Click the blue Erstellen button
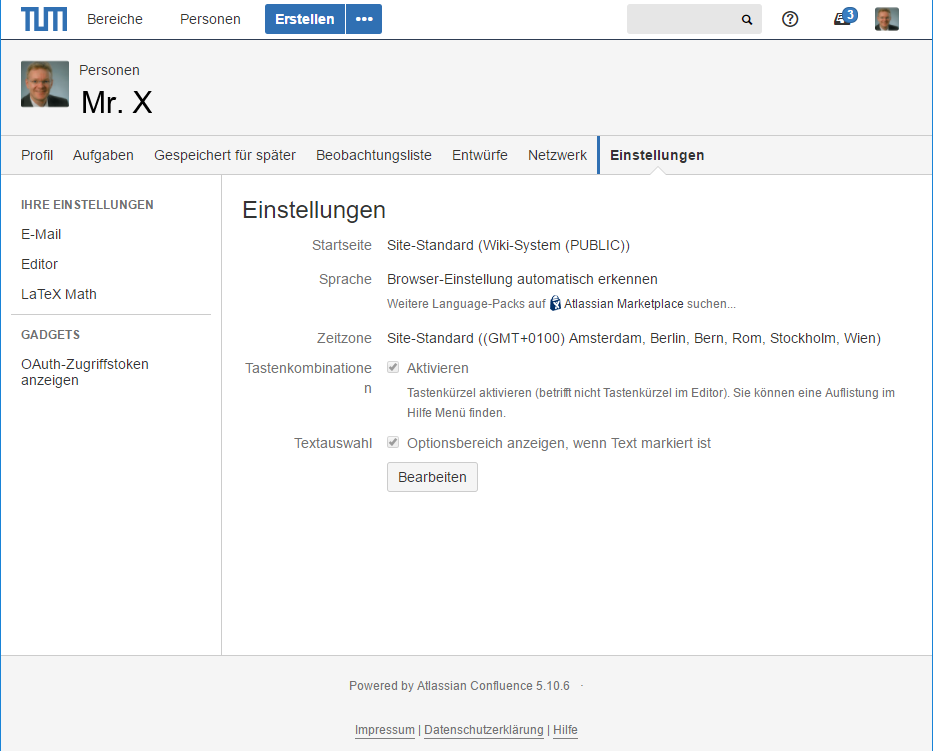Screen dimensions: 933x751 pos(305,19)
